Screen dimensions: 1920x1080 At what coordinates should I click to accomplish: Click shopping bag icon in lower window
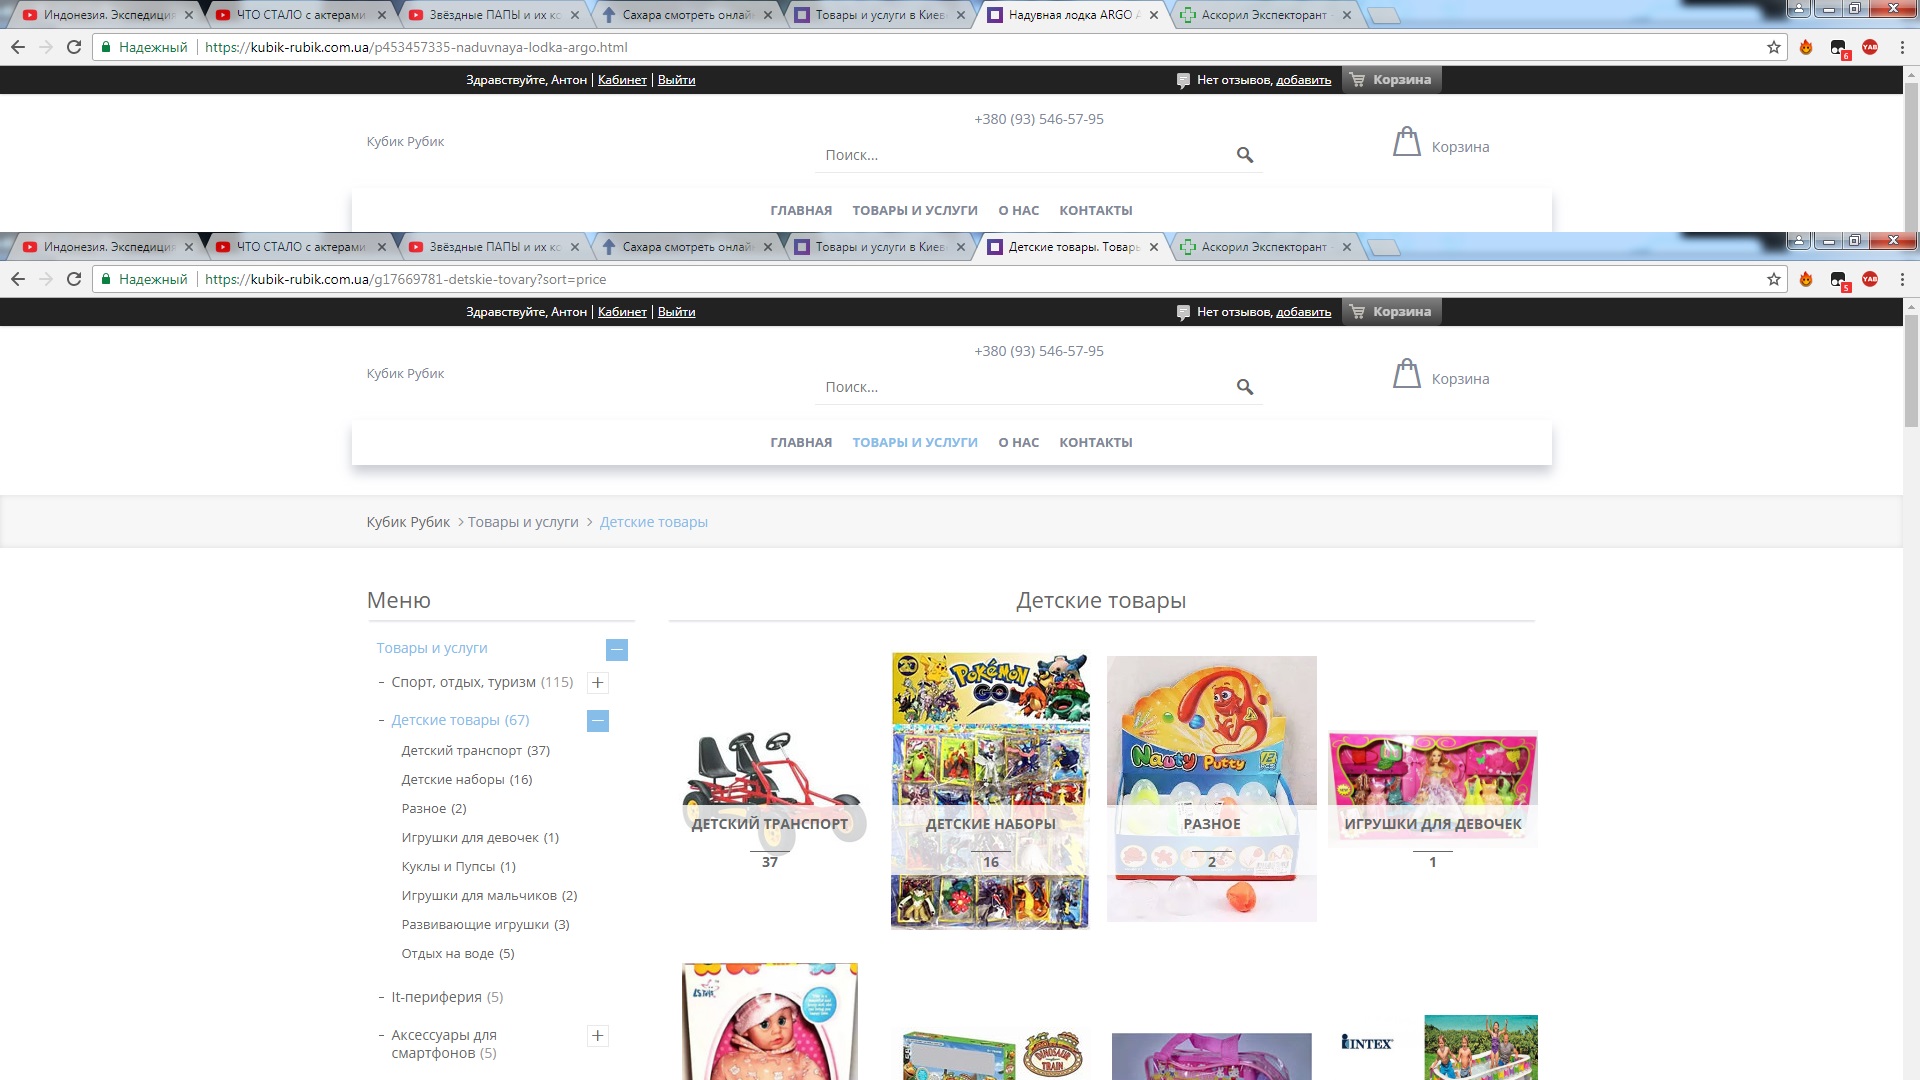coord(1407,373)
